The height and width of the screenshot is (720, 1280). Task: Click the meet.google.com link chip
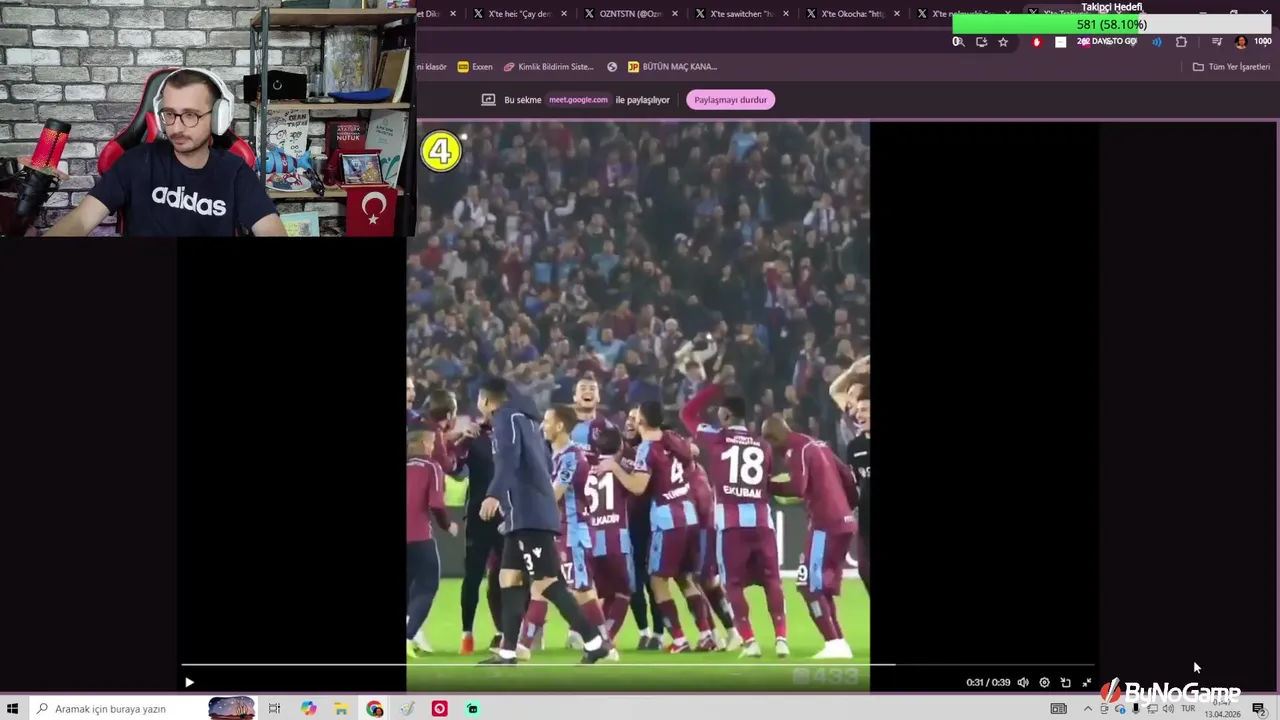[x=578, y=100]
